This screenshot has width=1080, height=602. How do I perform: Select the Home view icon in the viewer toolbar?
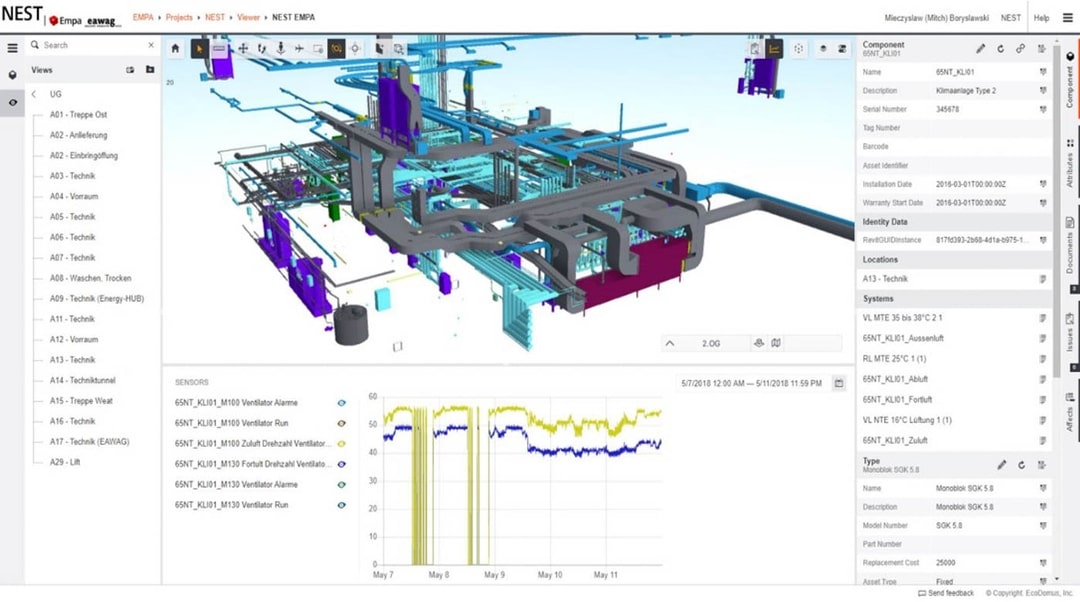(x=175, y=47)
